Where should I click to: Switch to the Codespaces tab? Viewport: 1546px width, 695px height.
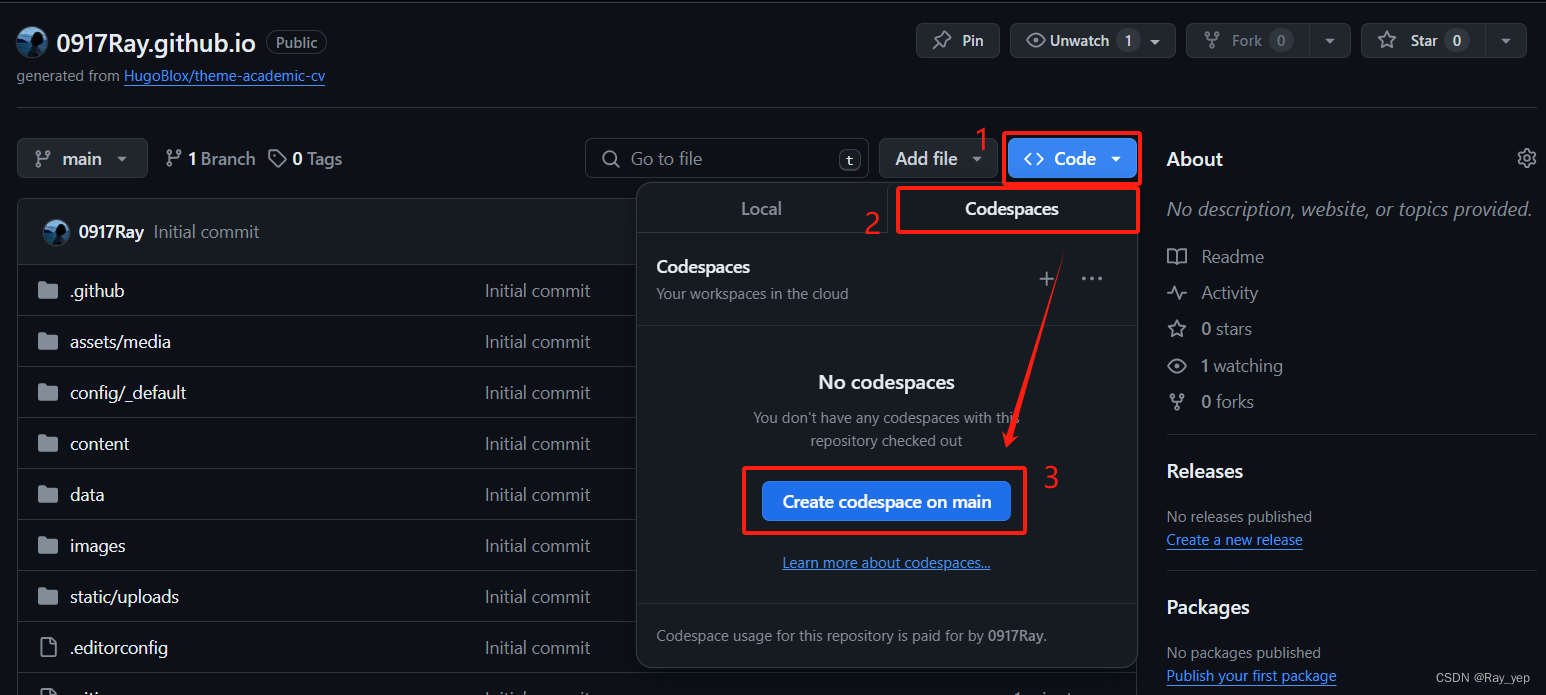[x=1012, y=208]
